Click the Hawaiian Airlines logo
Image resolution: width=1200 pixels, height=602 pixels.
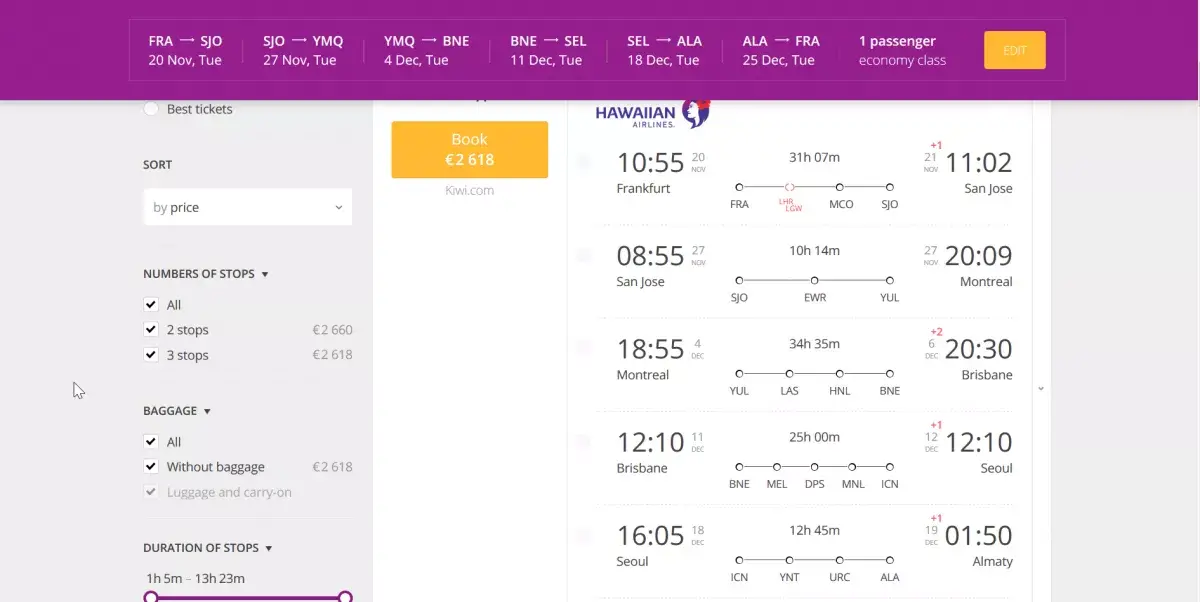click(x=653, y=114)
